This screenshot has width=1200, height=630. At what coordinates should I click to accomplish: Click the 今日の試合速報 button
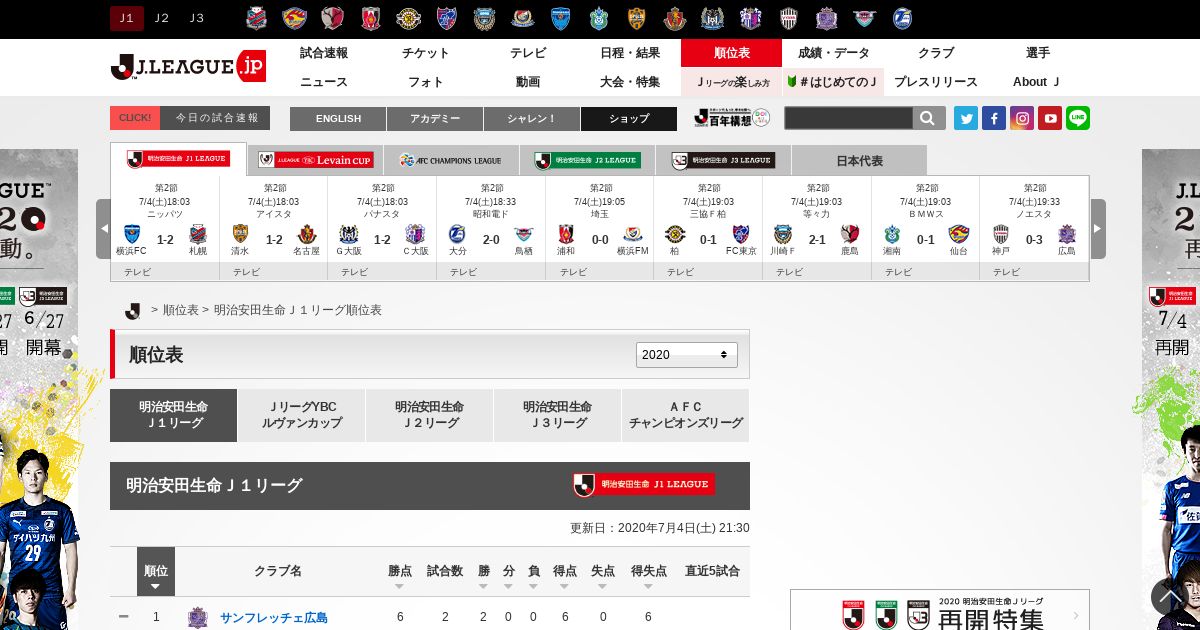[x=190, y=118]
